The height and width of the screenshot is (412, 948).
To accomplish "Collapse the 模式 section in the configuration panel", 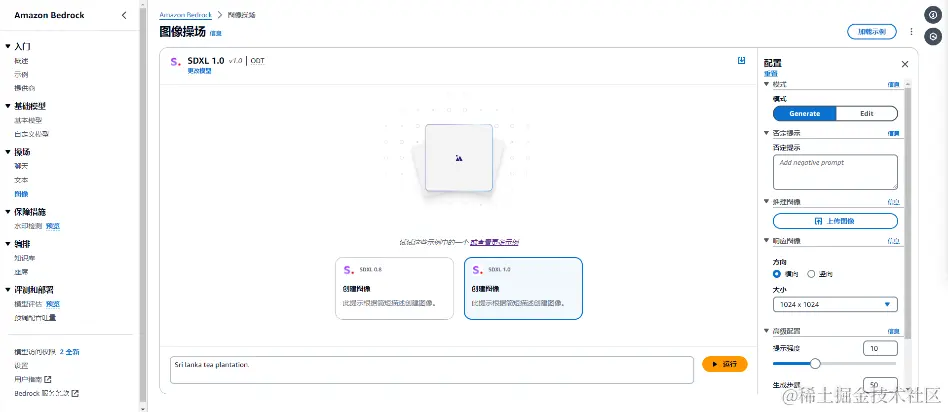I will point(767,84).
